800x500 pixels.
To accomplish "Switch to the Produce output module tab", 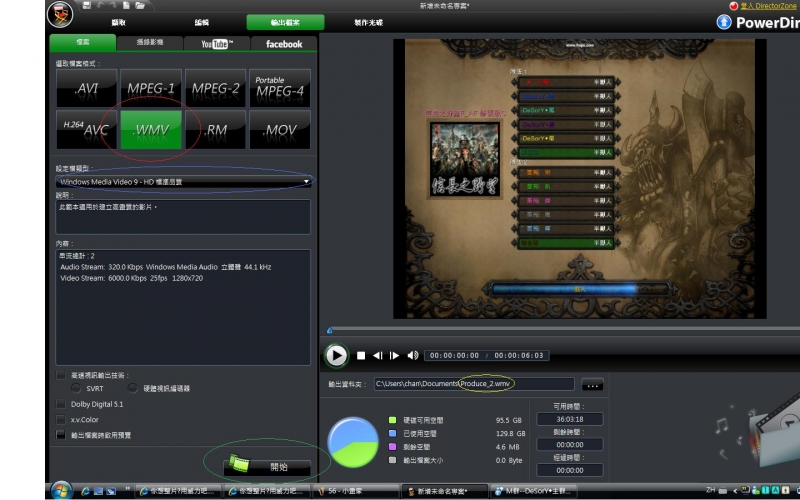I will click(285, 22).
